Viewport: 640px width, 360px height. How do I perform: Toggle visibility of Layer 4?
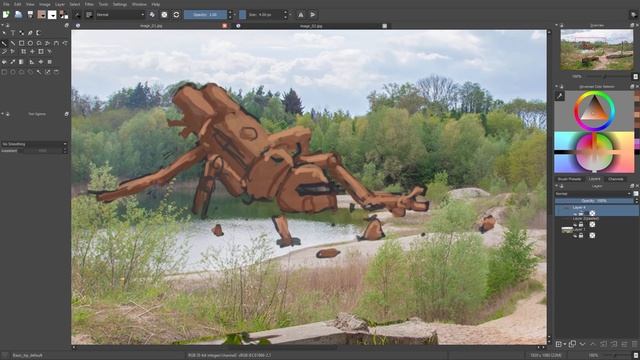[x=575, y=213]
